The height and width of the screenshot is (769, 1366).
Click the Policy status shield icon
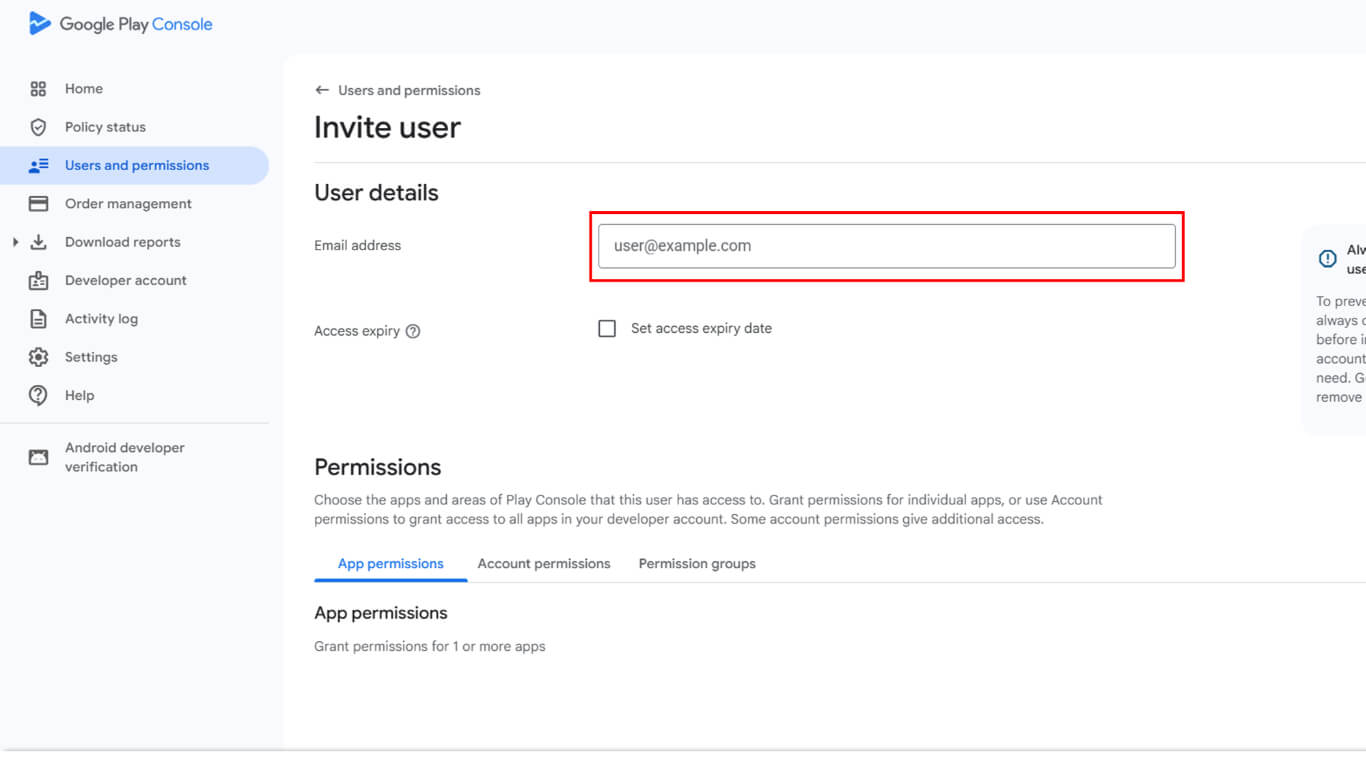click(x=38, y=127)
